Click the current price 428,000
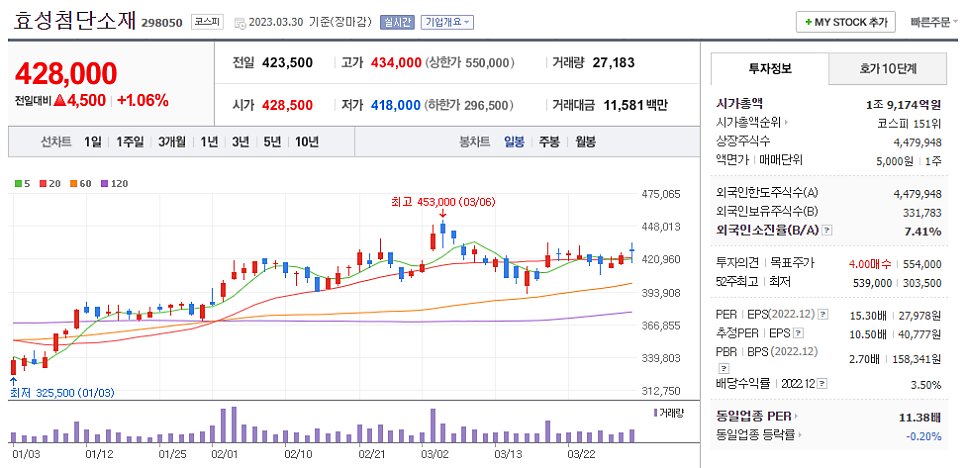Viewport: 966px width, 468px height. pos(66,74)
